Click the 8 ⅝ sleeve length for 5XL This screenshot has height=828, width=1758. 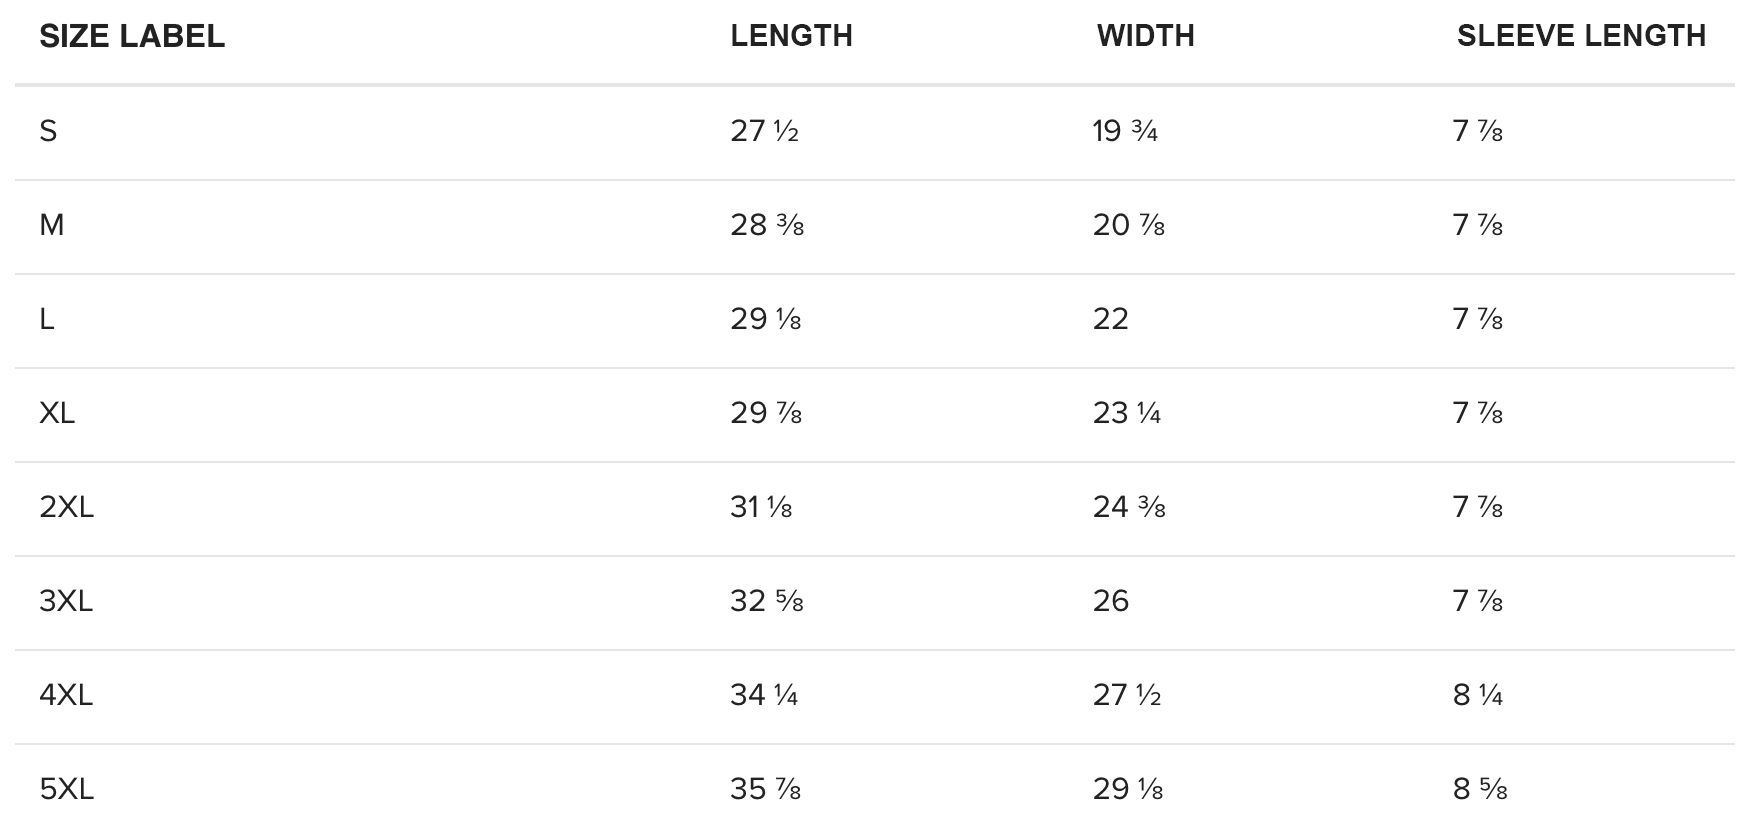(x=1480, y=789)
